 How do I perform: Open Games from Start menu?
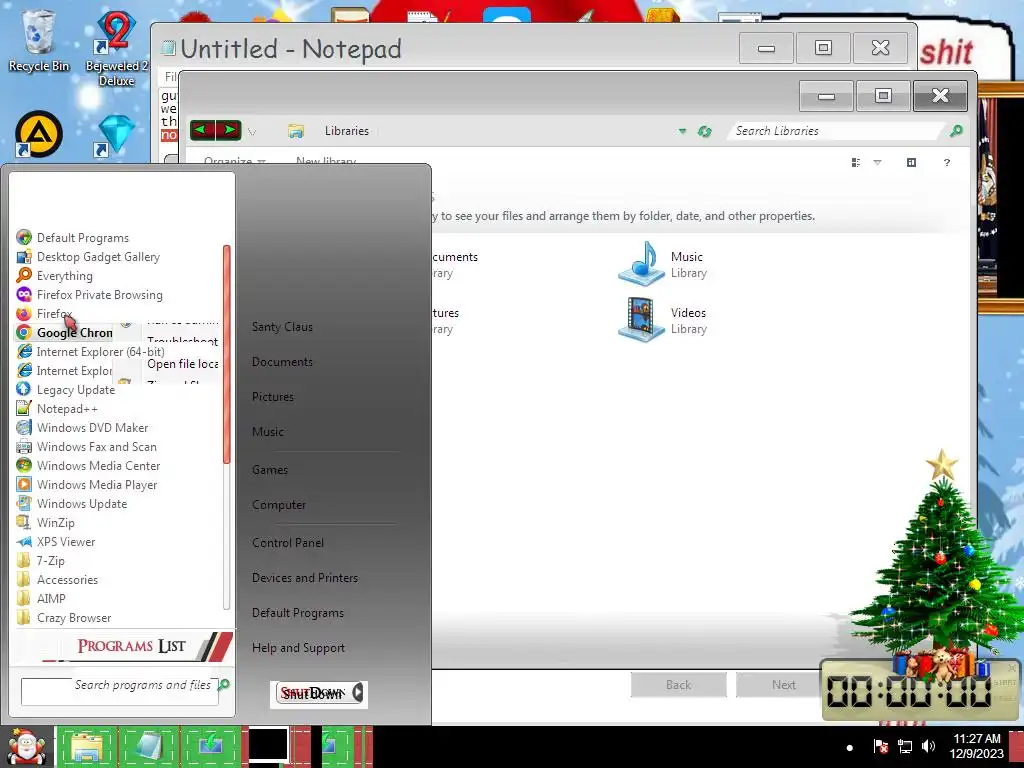270,470
